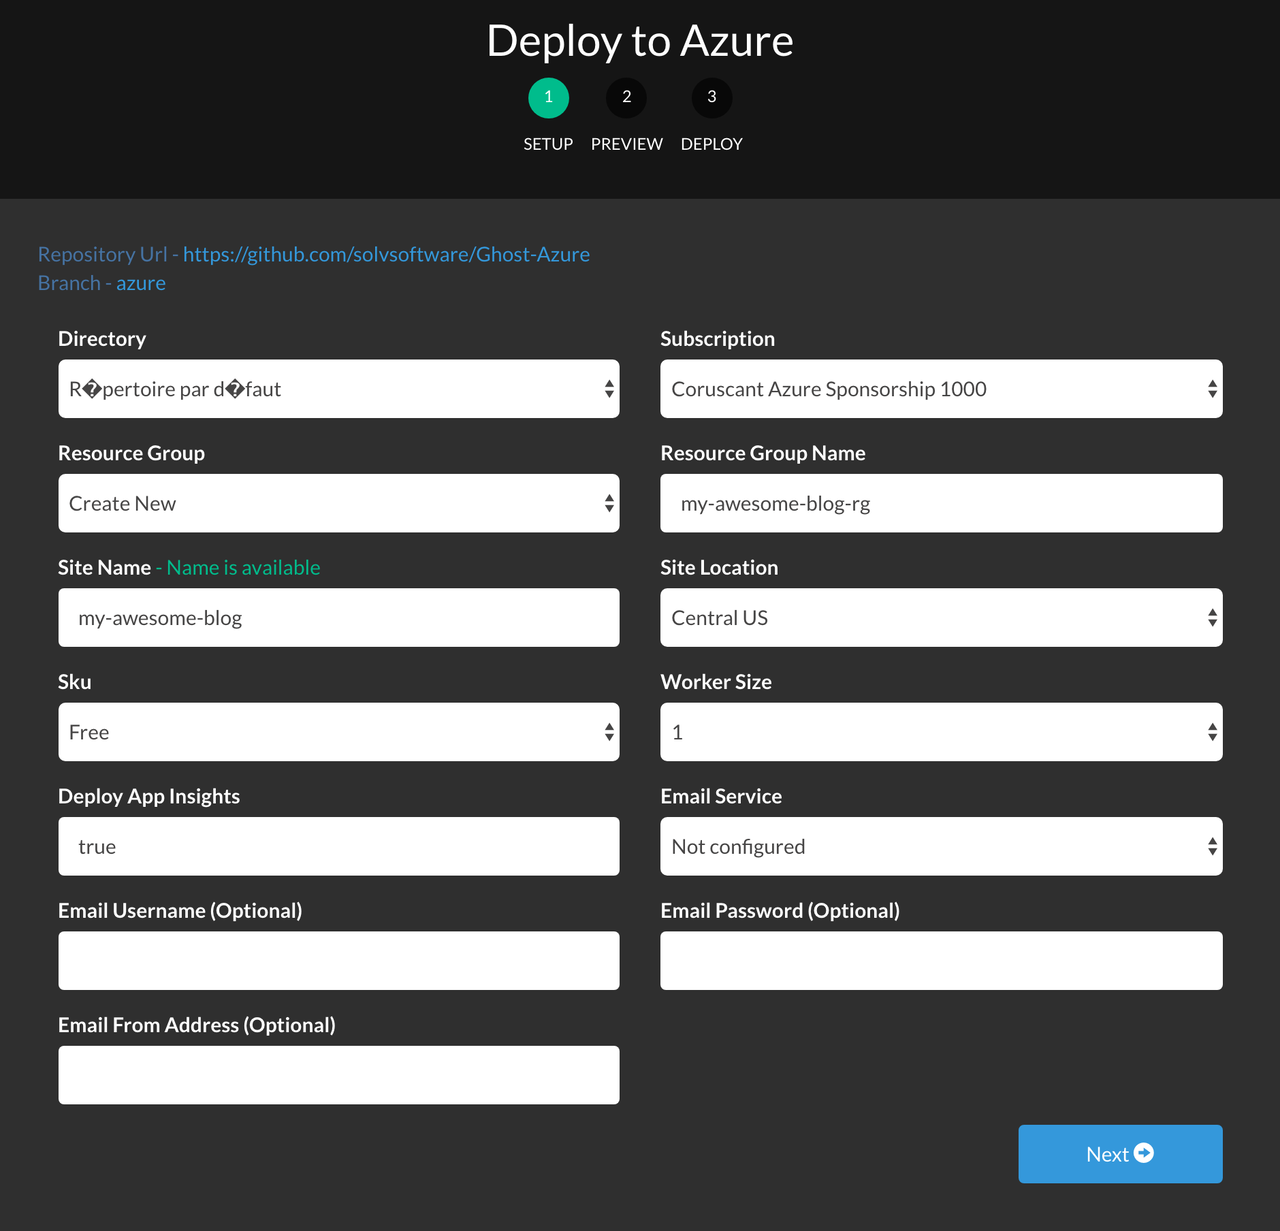
Task: Open the Site Location dropdown
Action: tap(941, 617)
